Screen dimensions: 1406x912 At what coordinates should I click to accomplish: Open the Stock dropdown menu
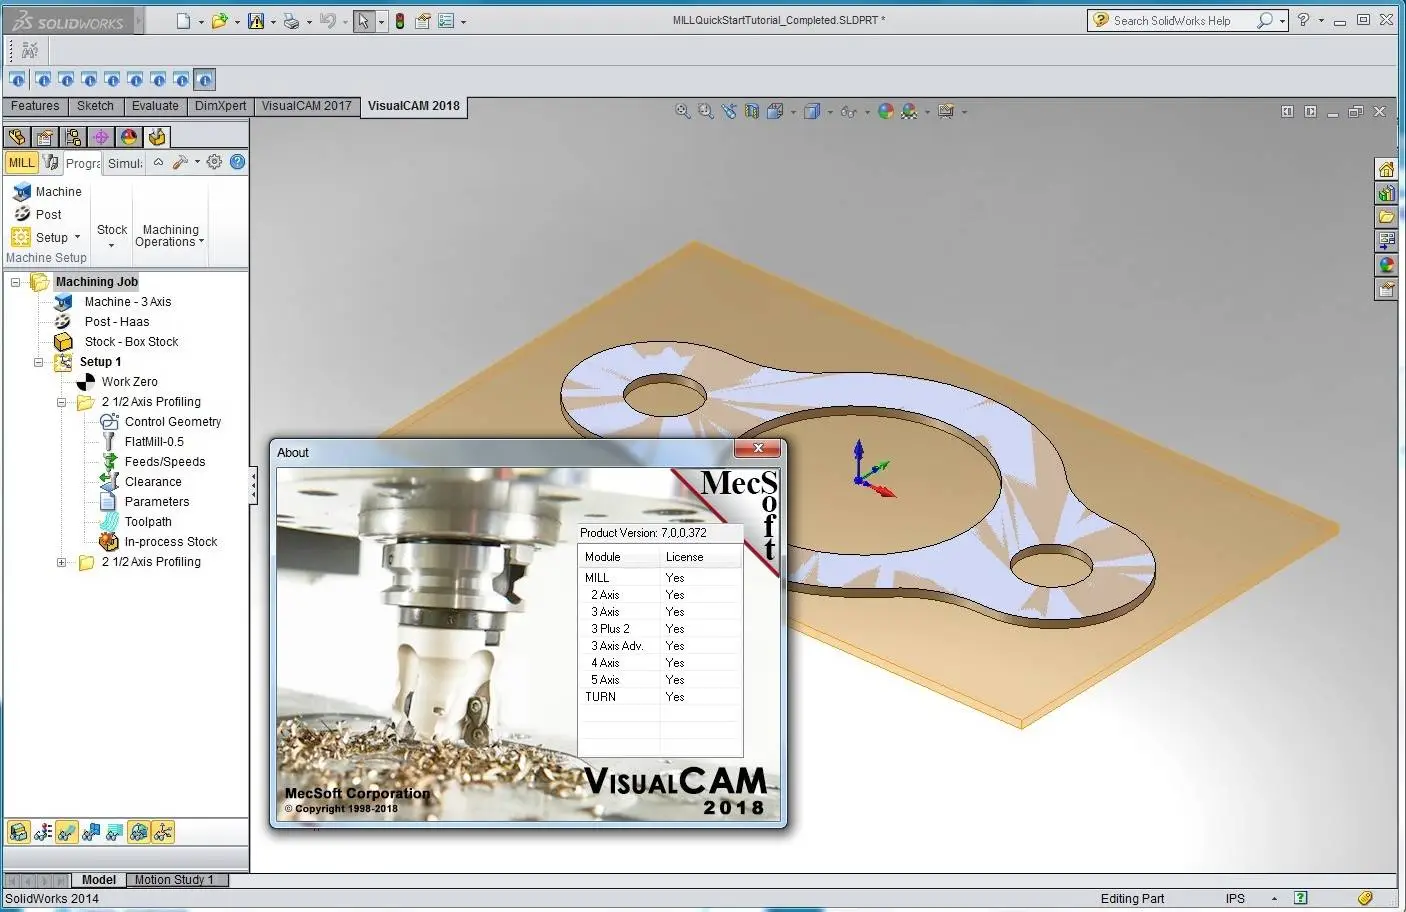pos(111,236)
